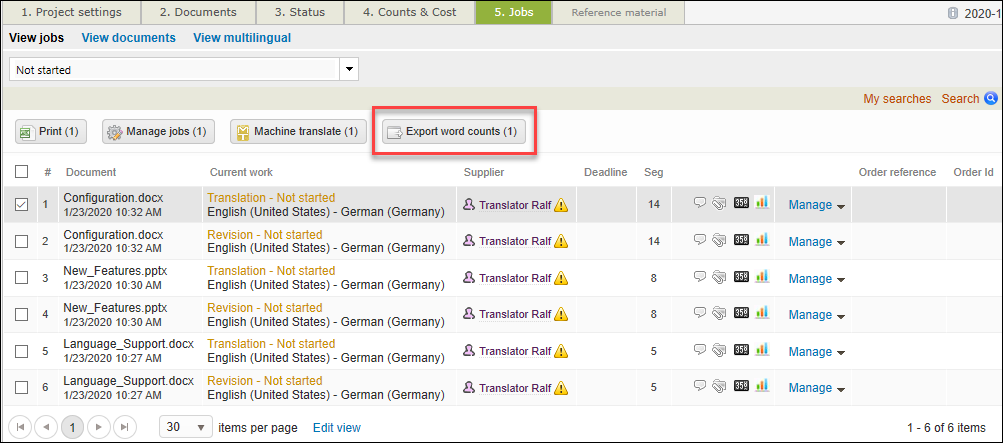Open the word count counter icon for job 3
This screenshot has width=1003, height=443.
(741, 277)
